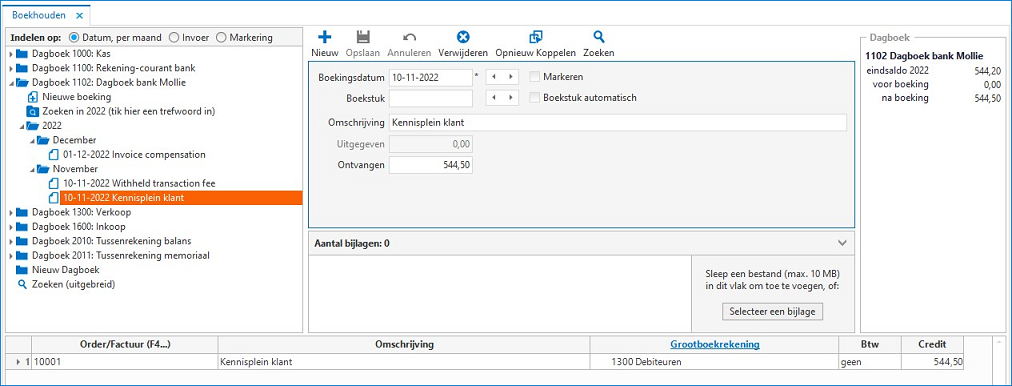This screenshot has height=386, width=1012.
Task: Expand Dagboek 1600: Inkoop arrow
Action: pyautogui.click(x=10, y=227)
